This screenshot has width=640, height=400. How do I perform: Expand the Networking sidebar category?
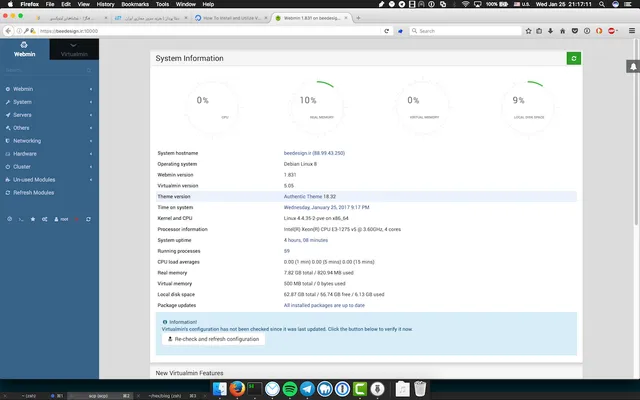coord(49,141)
